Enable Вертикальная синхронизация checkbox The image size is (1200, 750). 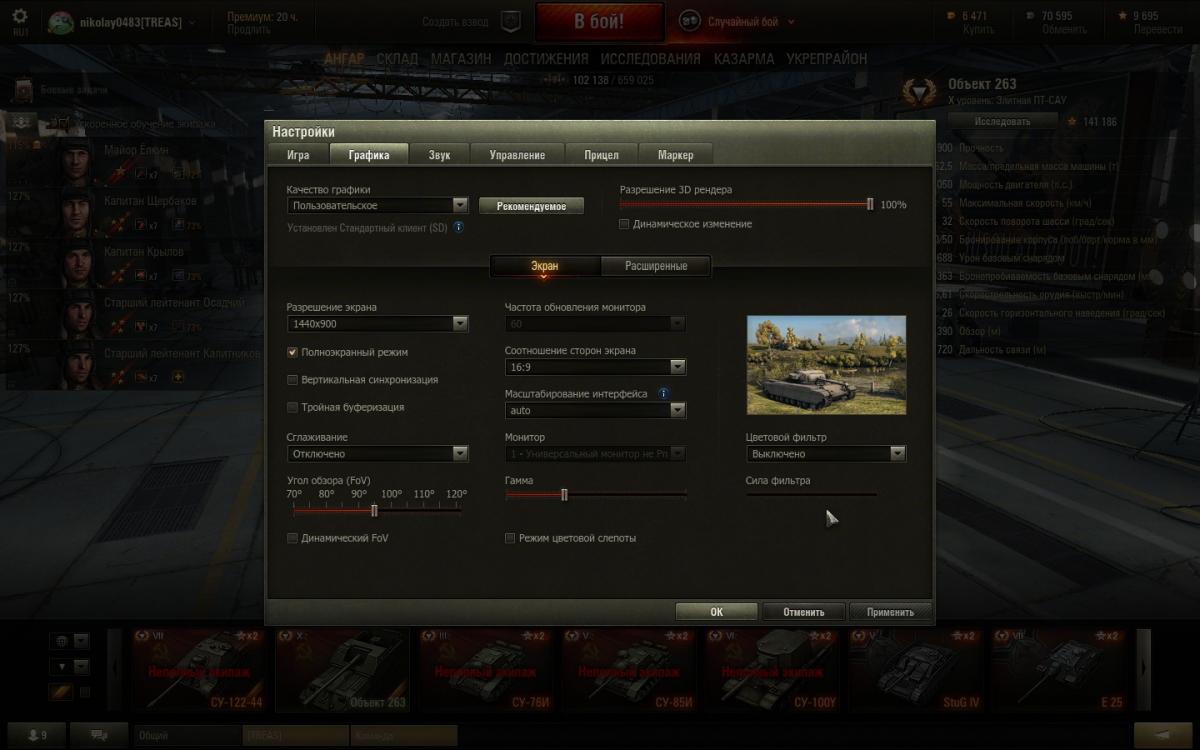click(x=293, y=380)
